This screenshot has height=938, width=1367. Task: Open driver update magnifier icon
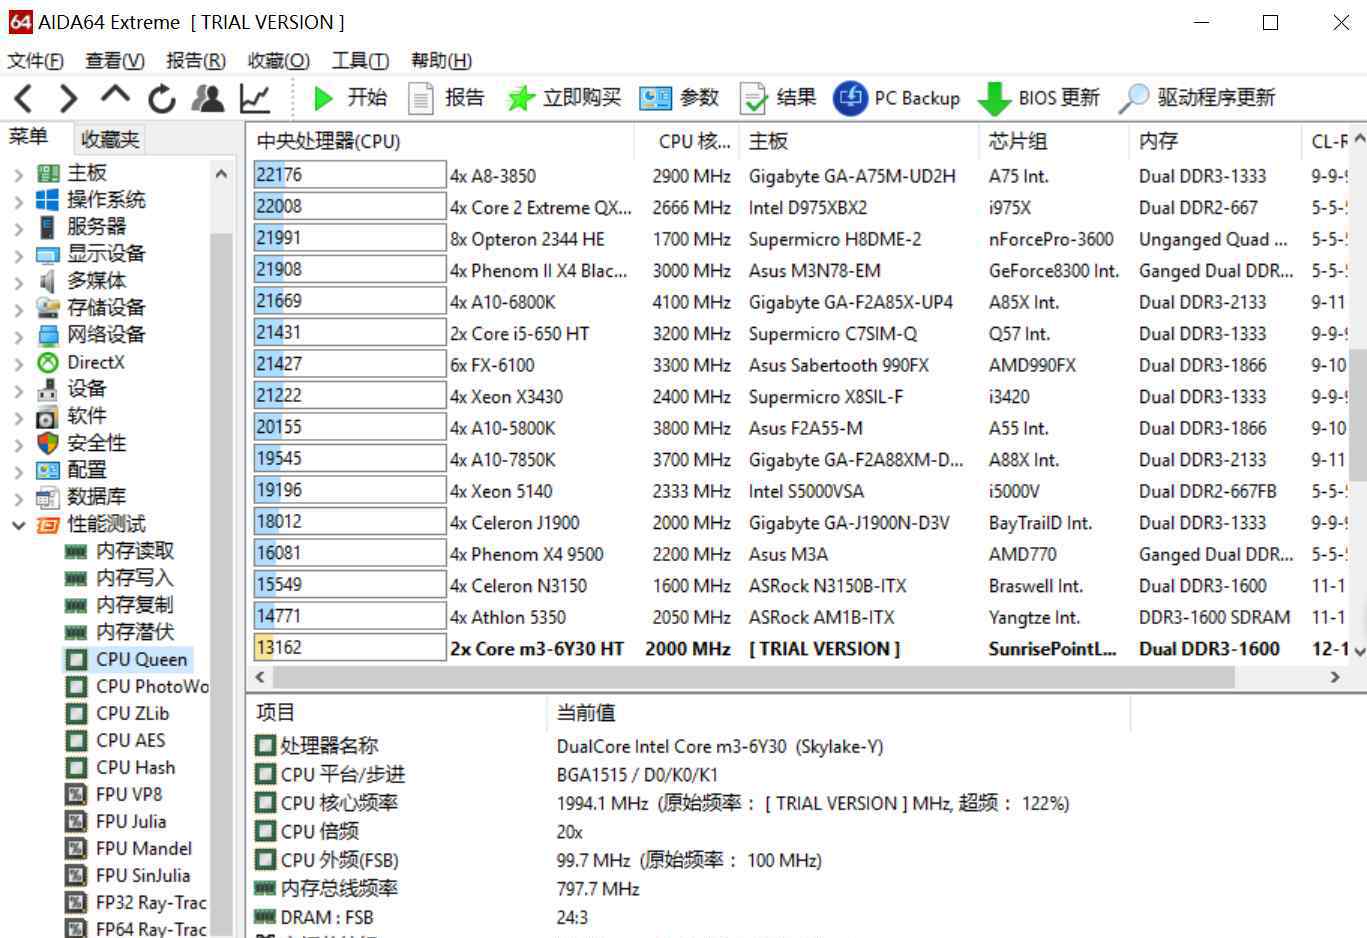[1133, 98]
